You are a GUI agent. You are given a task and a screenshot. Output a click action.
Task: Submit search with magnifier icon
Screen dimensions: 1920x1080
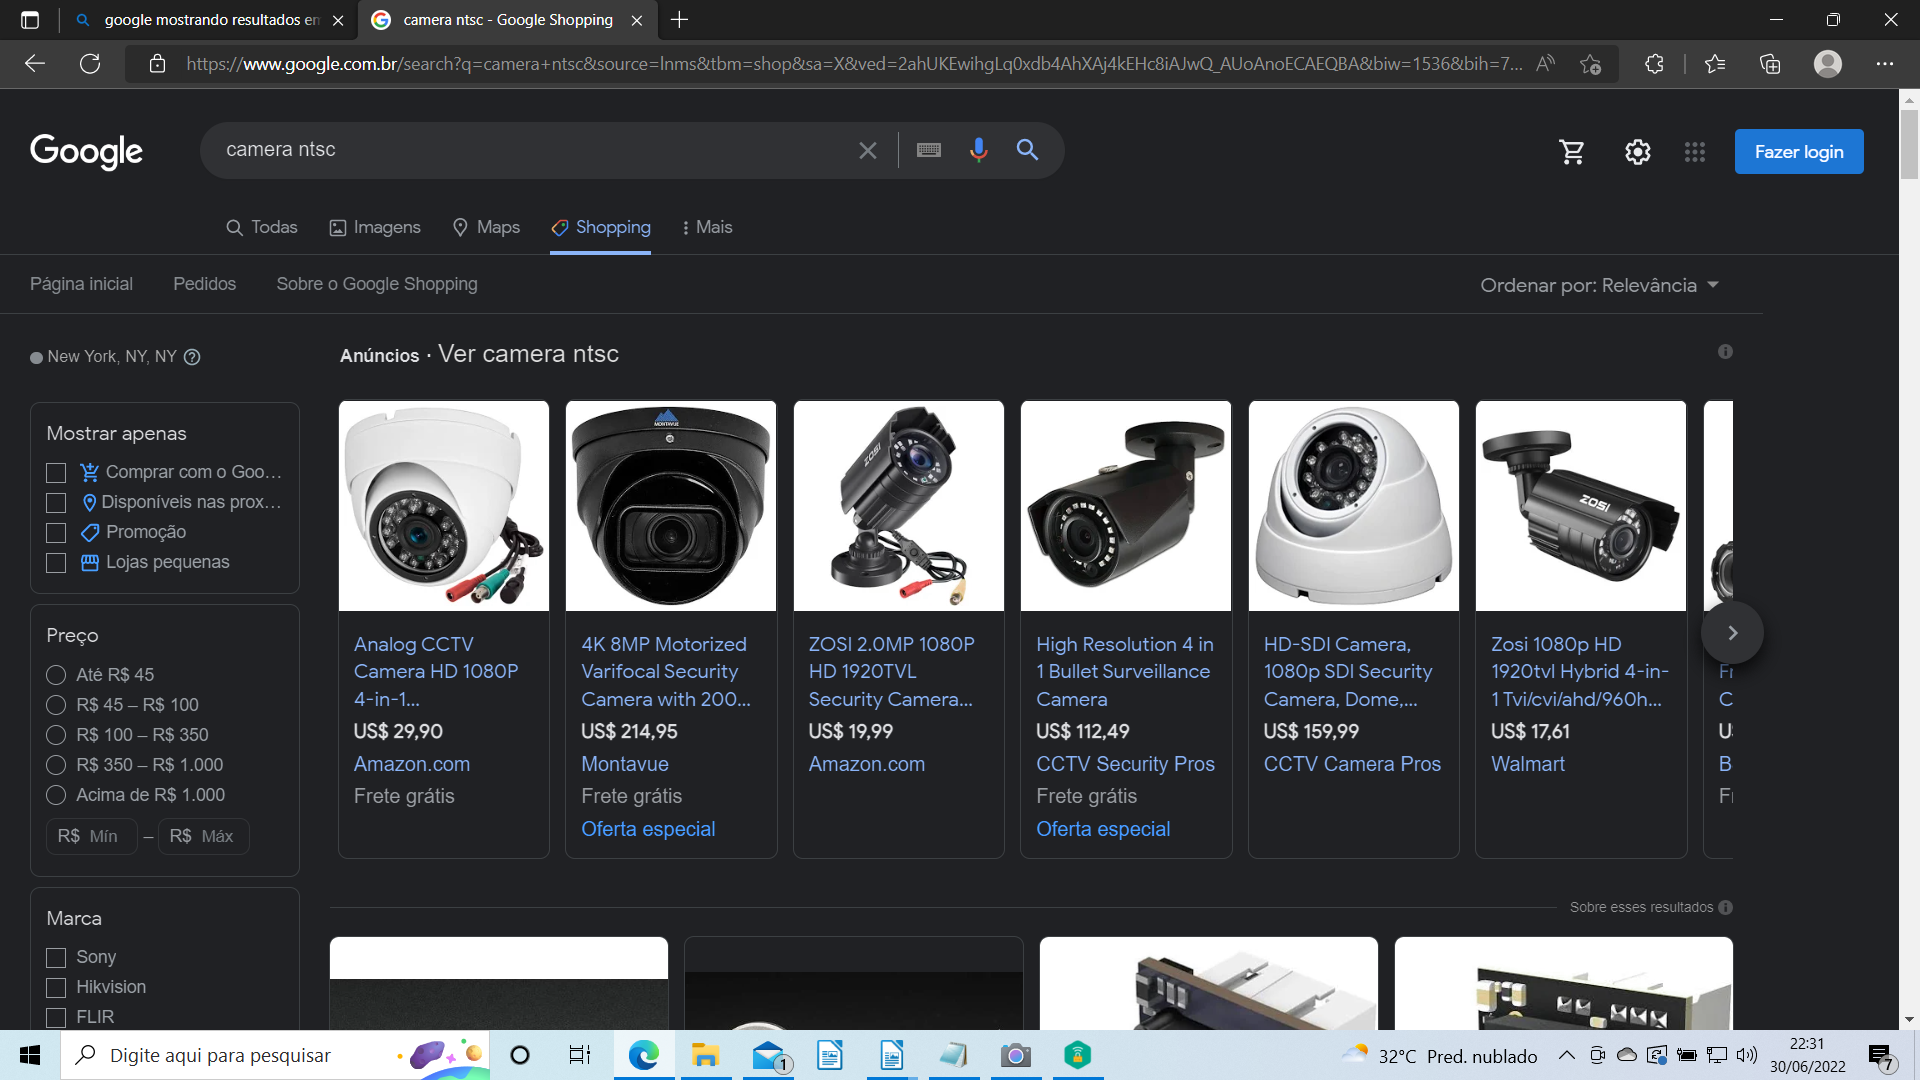click(1027, 150)
